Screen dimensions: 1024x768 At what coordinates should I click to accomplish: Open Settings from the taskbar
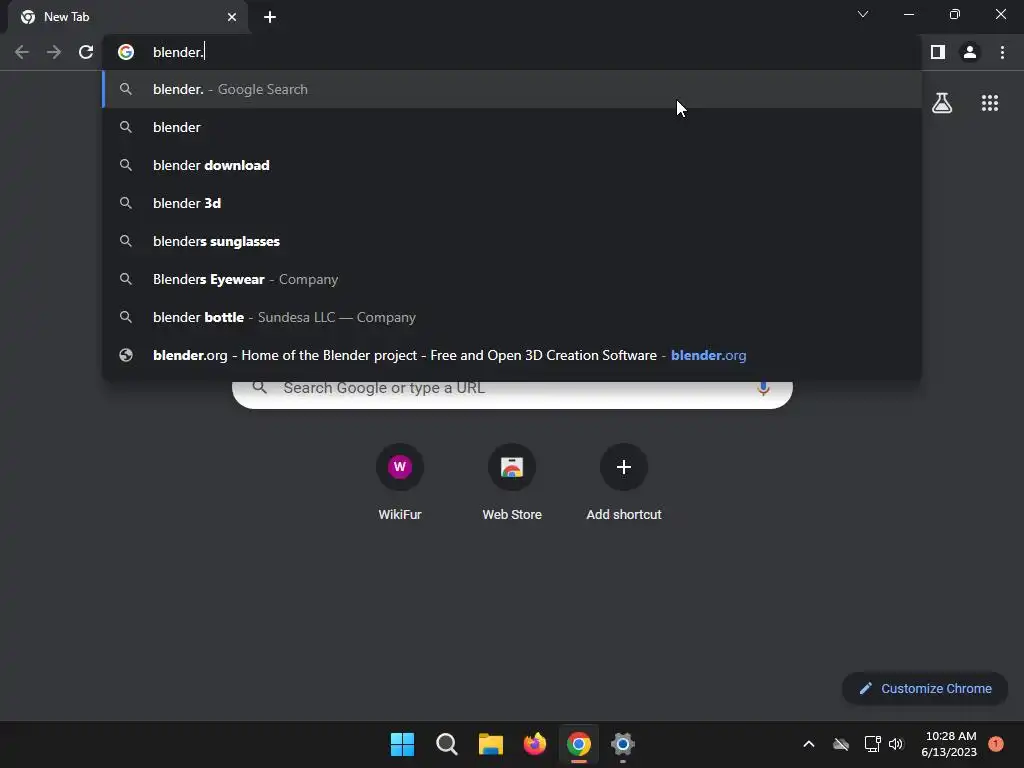[x=623, y=744]
